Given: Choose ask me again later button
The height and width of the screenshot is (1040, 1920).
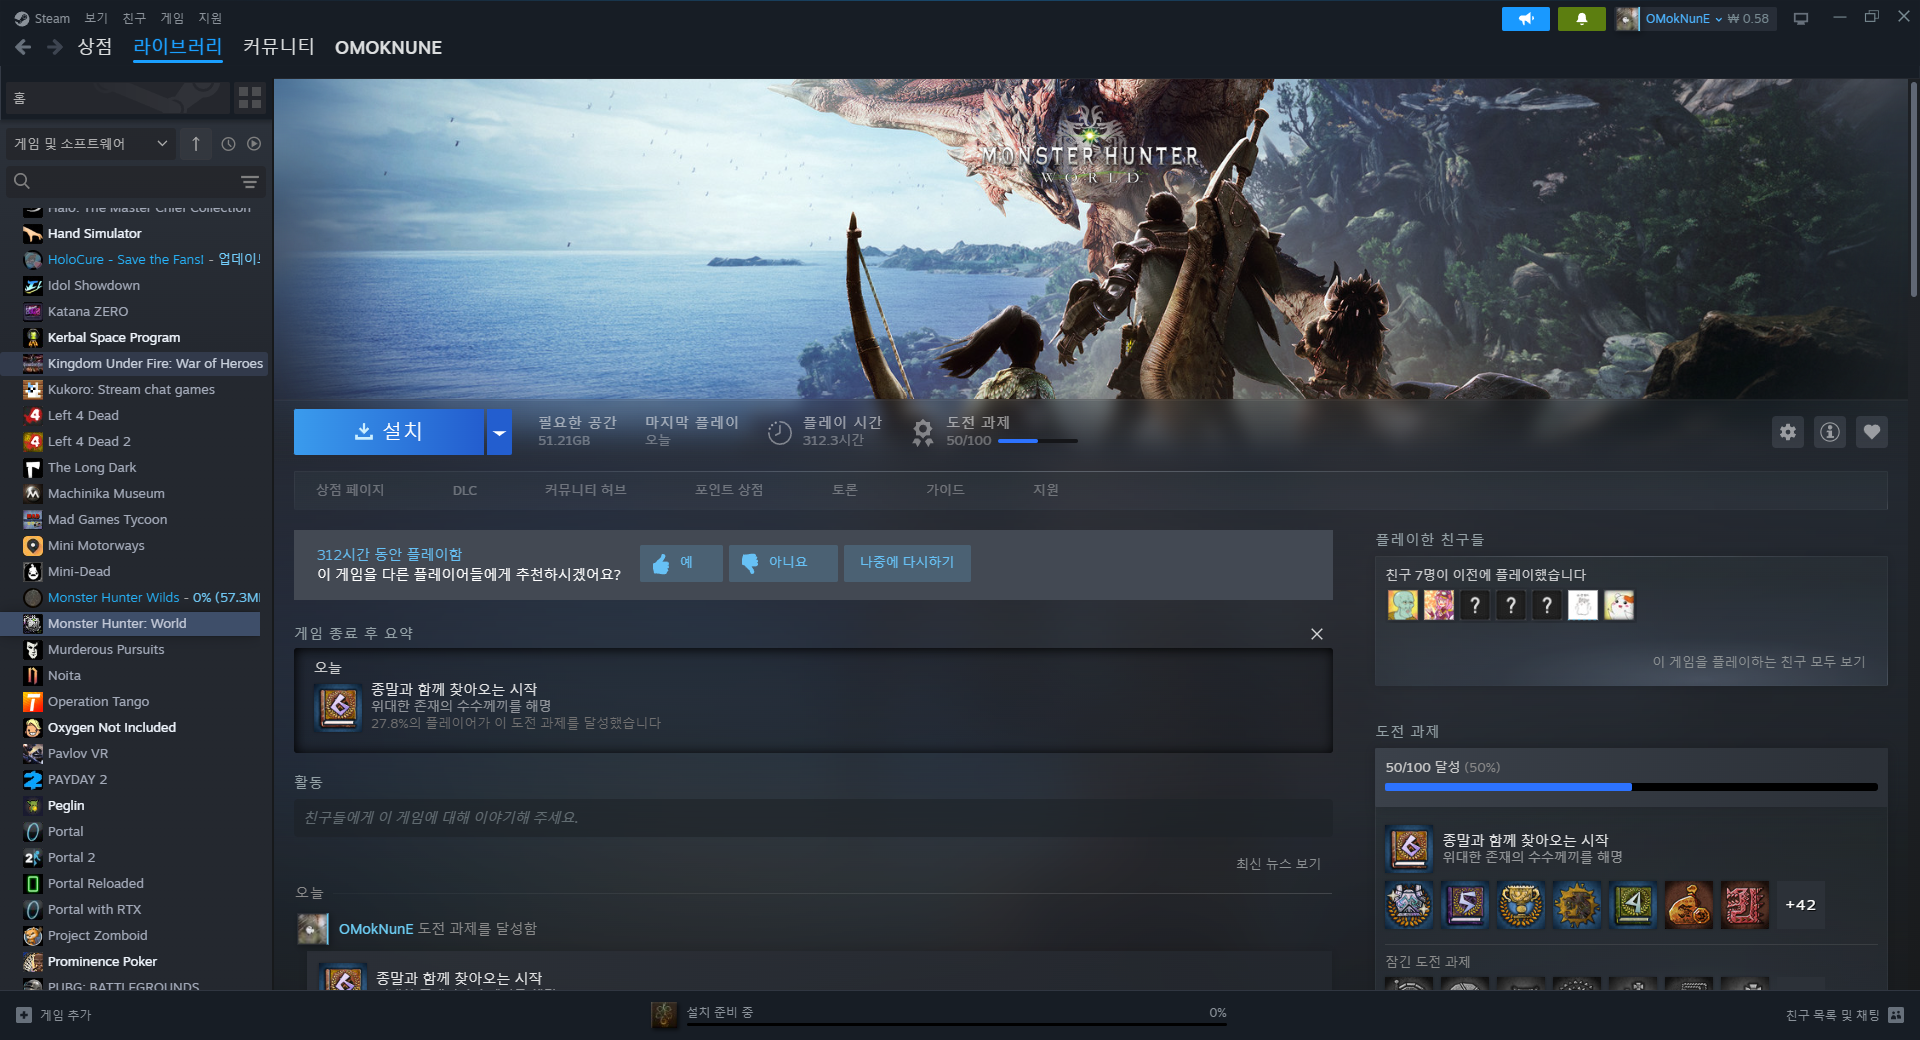Looking at the screenshot, I should [907, 563].
